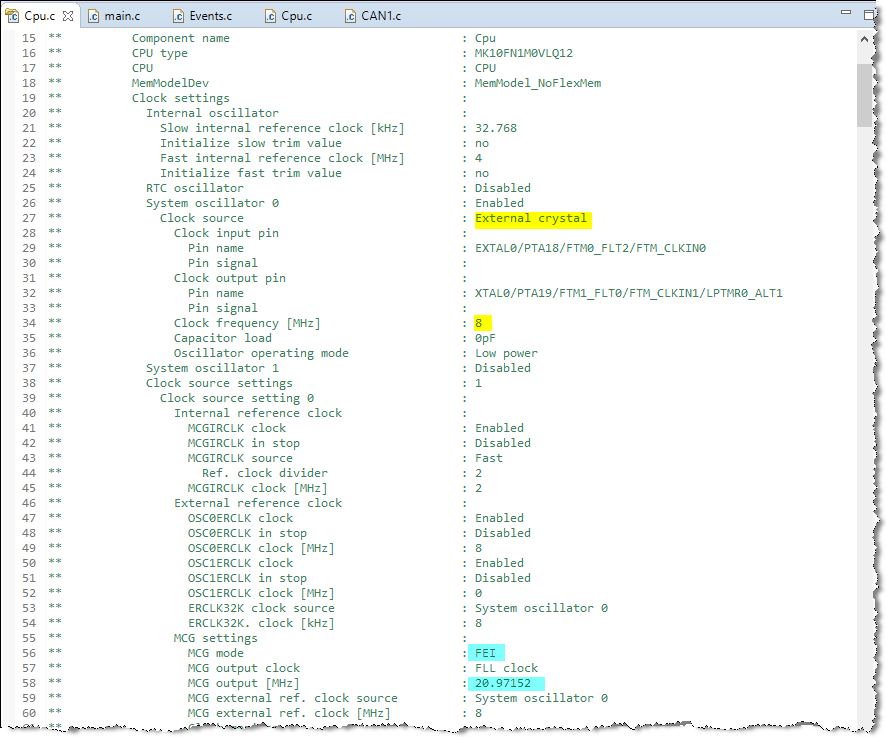The width and height of the screenshot is (886, 737).
Task: Click the 'RTC oscillator' label
Action: pos(195,188)
